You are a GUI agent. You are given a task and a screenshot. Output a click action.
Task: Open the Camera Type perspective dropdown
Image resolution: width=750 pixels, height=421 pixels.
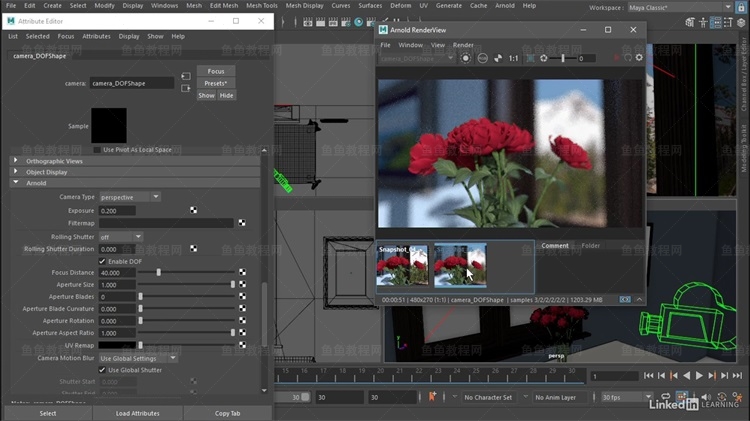tap(130, 197)
